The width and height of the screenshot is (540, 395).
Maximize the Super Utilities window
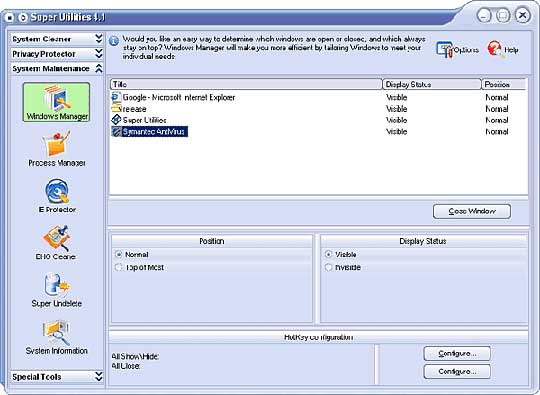(x=503, y=15)
